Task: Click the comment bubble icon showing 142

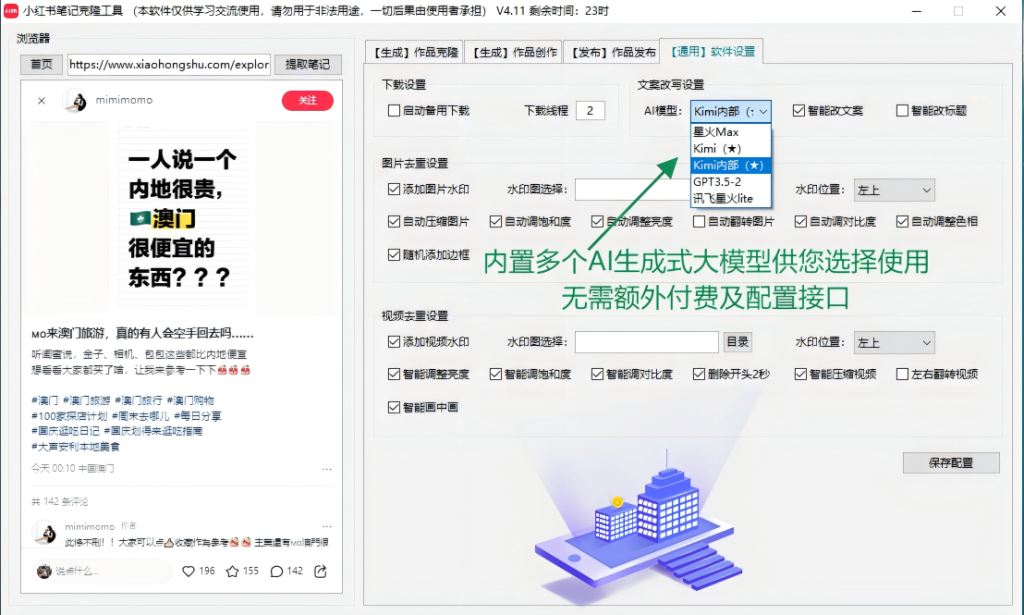Action: 276,571
